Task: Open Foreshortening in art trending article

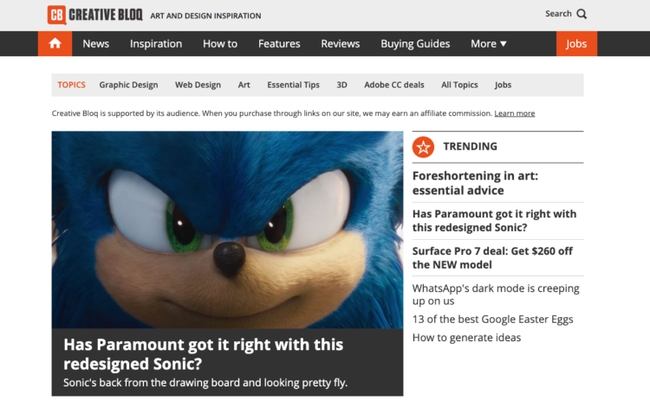Action: pyautogui.click(x=475, y=183)
